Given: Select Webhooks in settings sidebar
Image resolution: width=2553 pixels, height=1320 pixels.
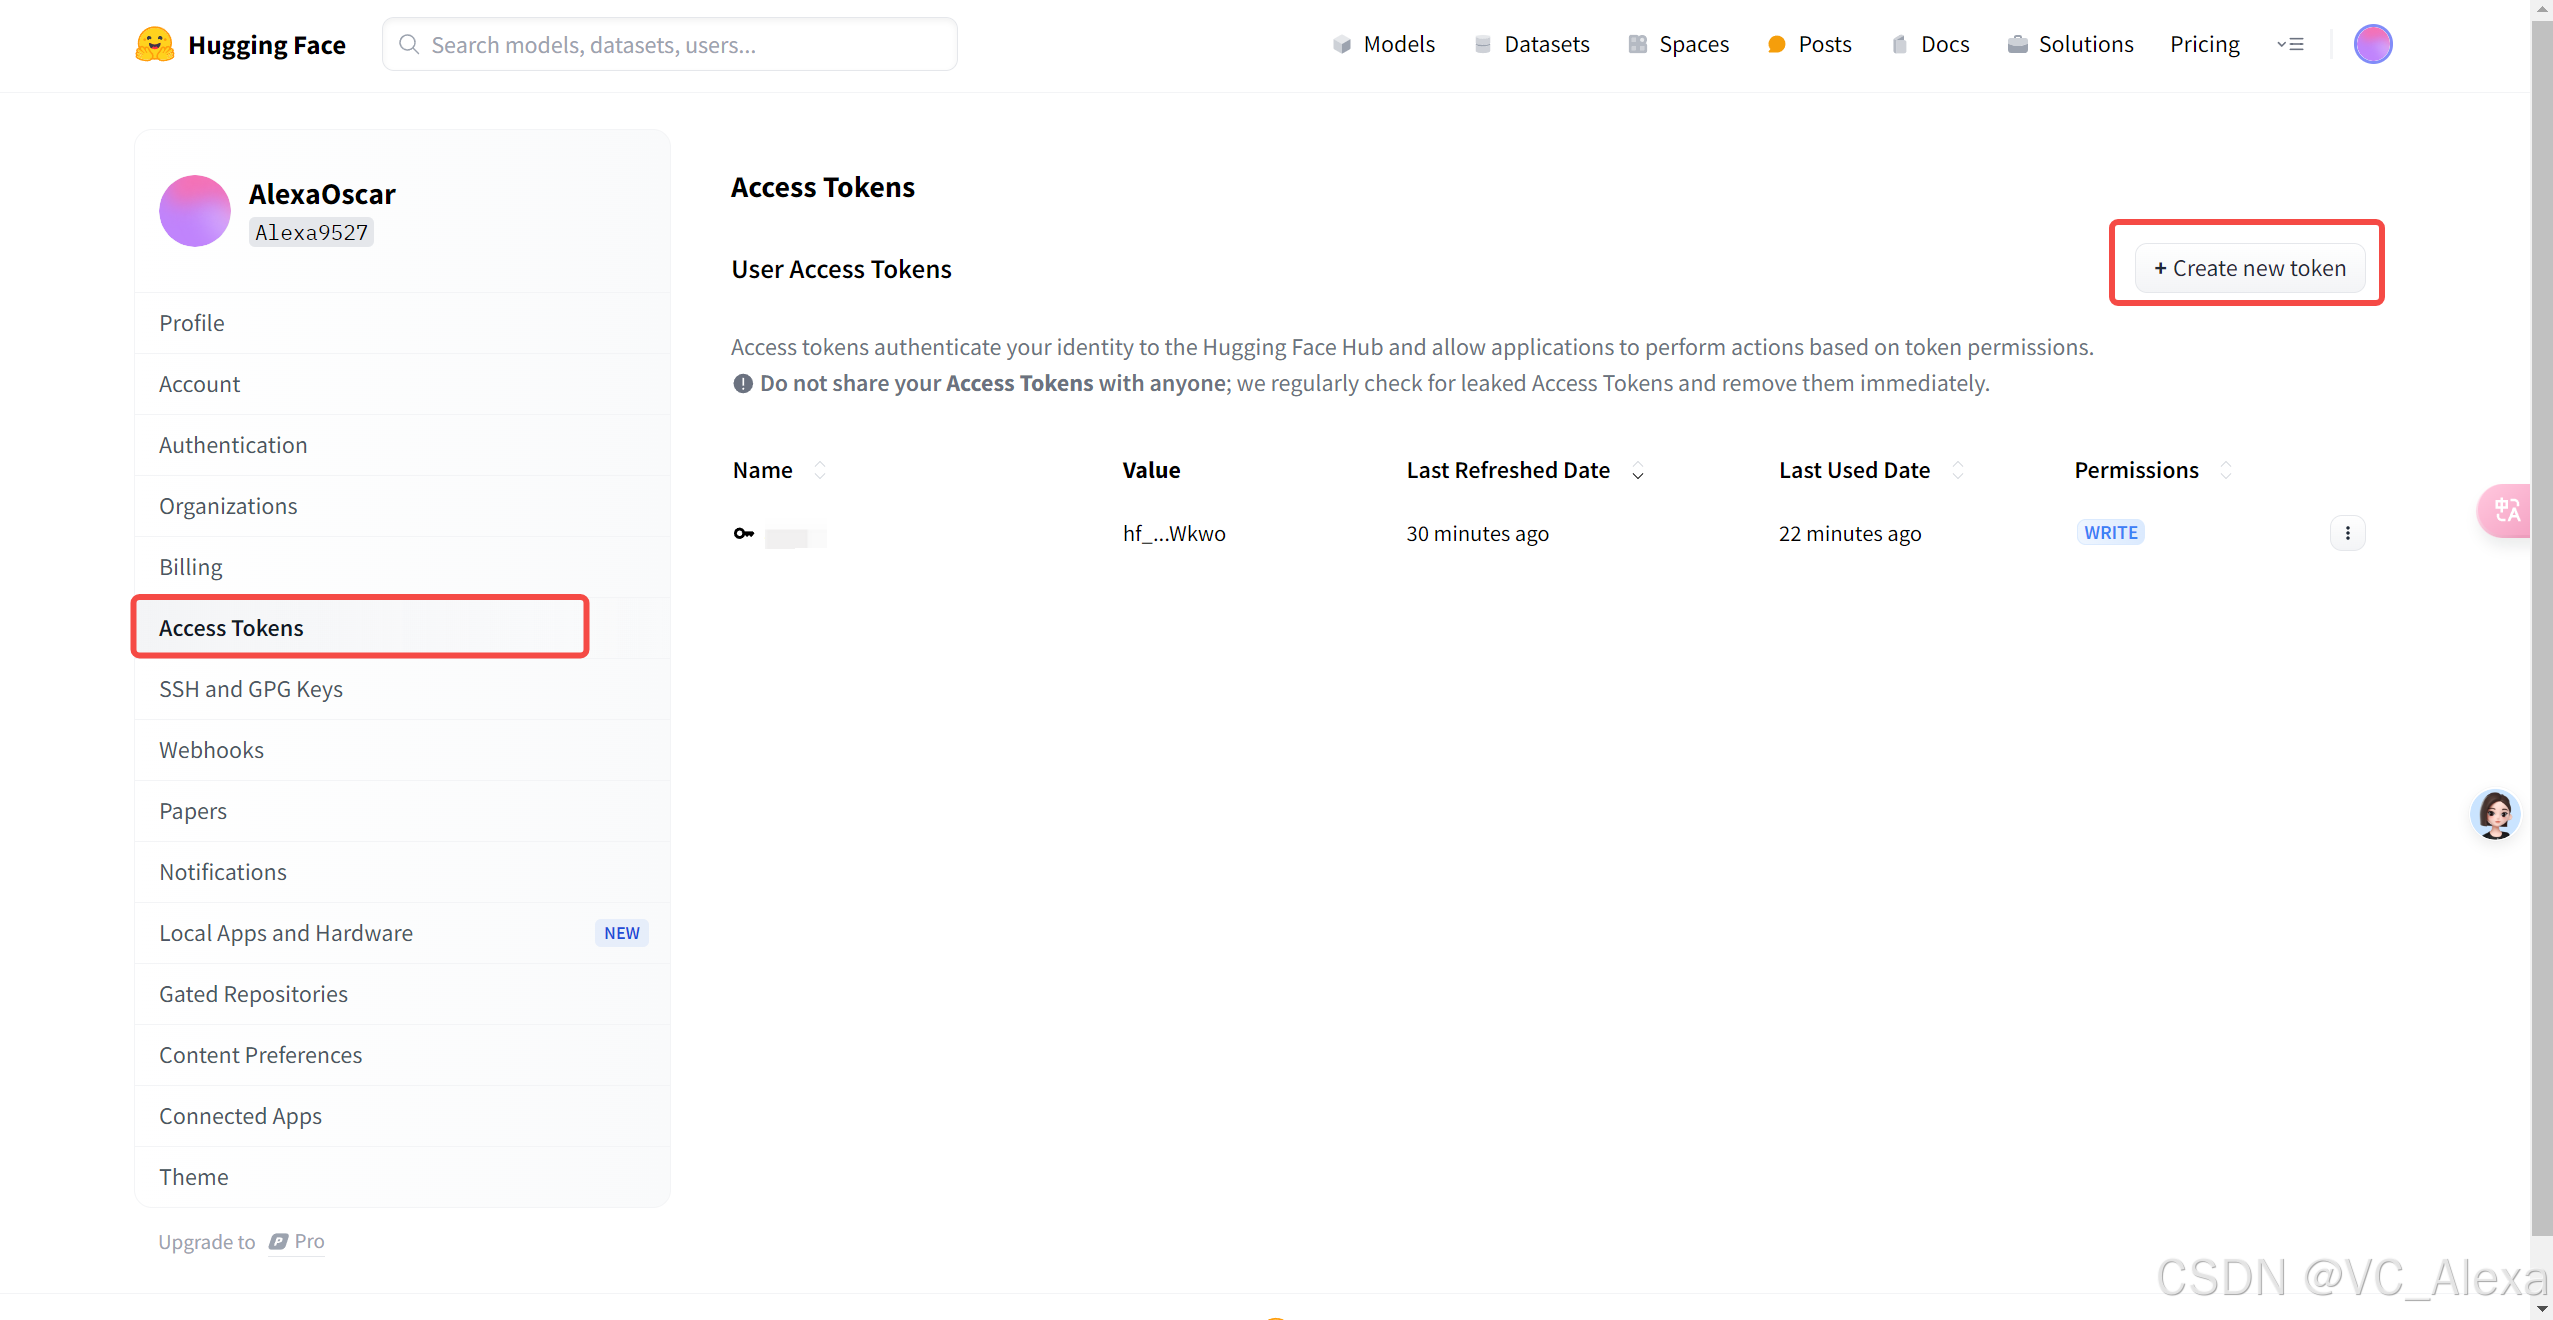Looking at the screenshot, I should pyautogui.click(x=402, y=750).
